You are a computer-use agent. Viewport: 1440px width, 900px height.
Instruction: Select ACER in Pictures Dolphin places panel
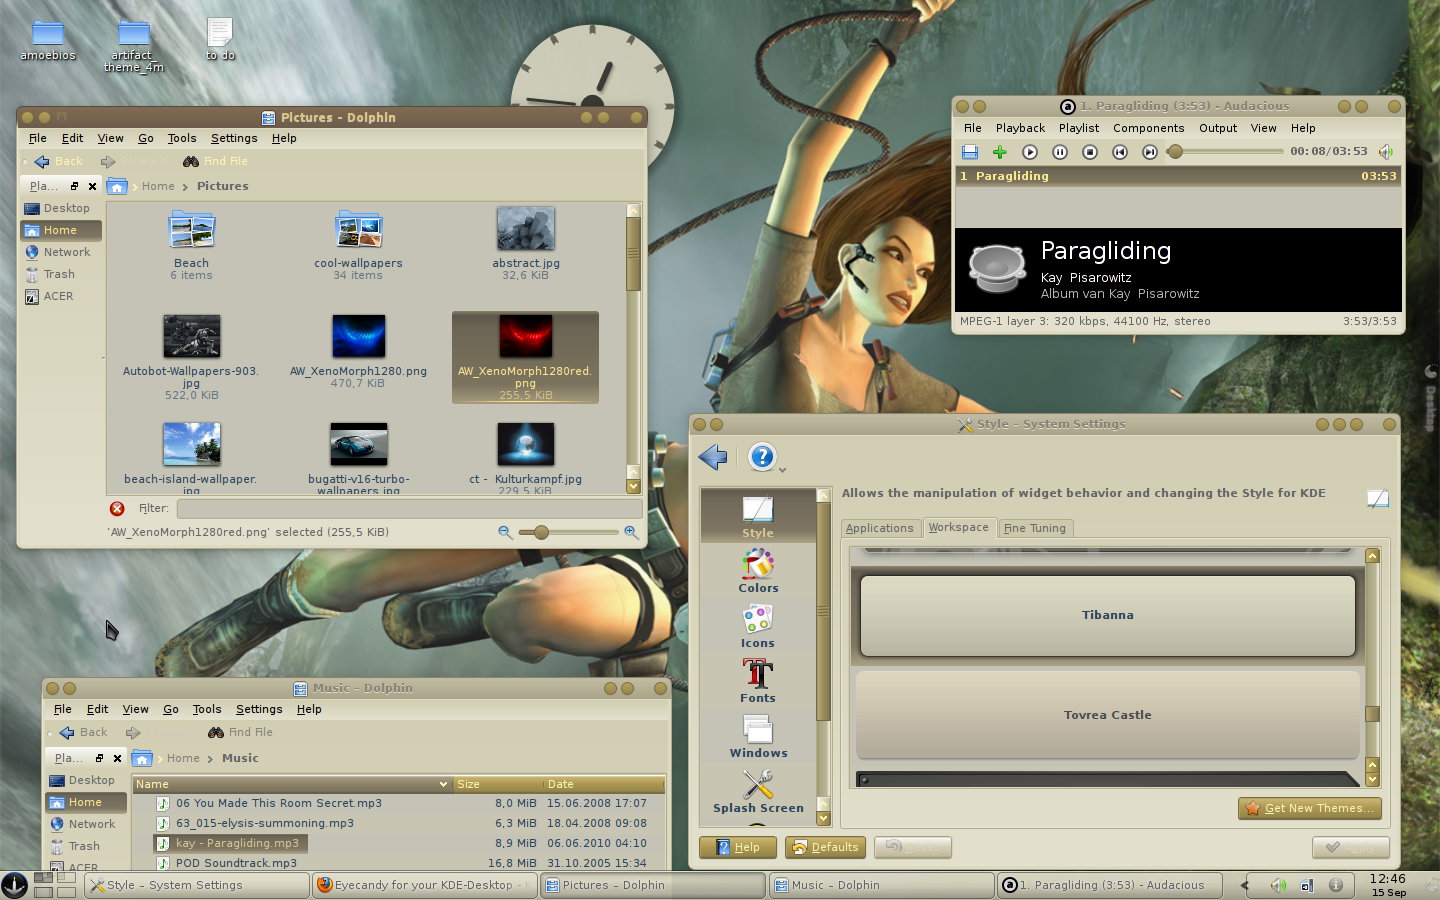pos(60,296)
